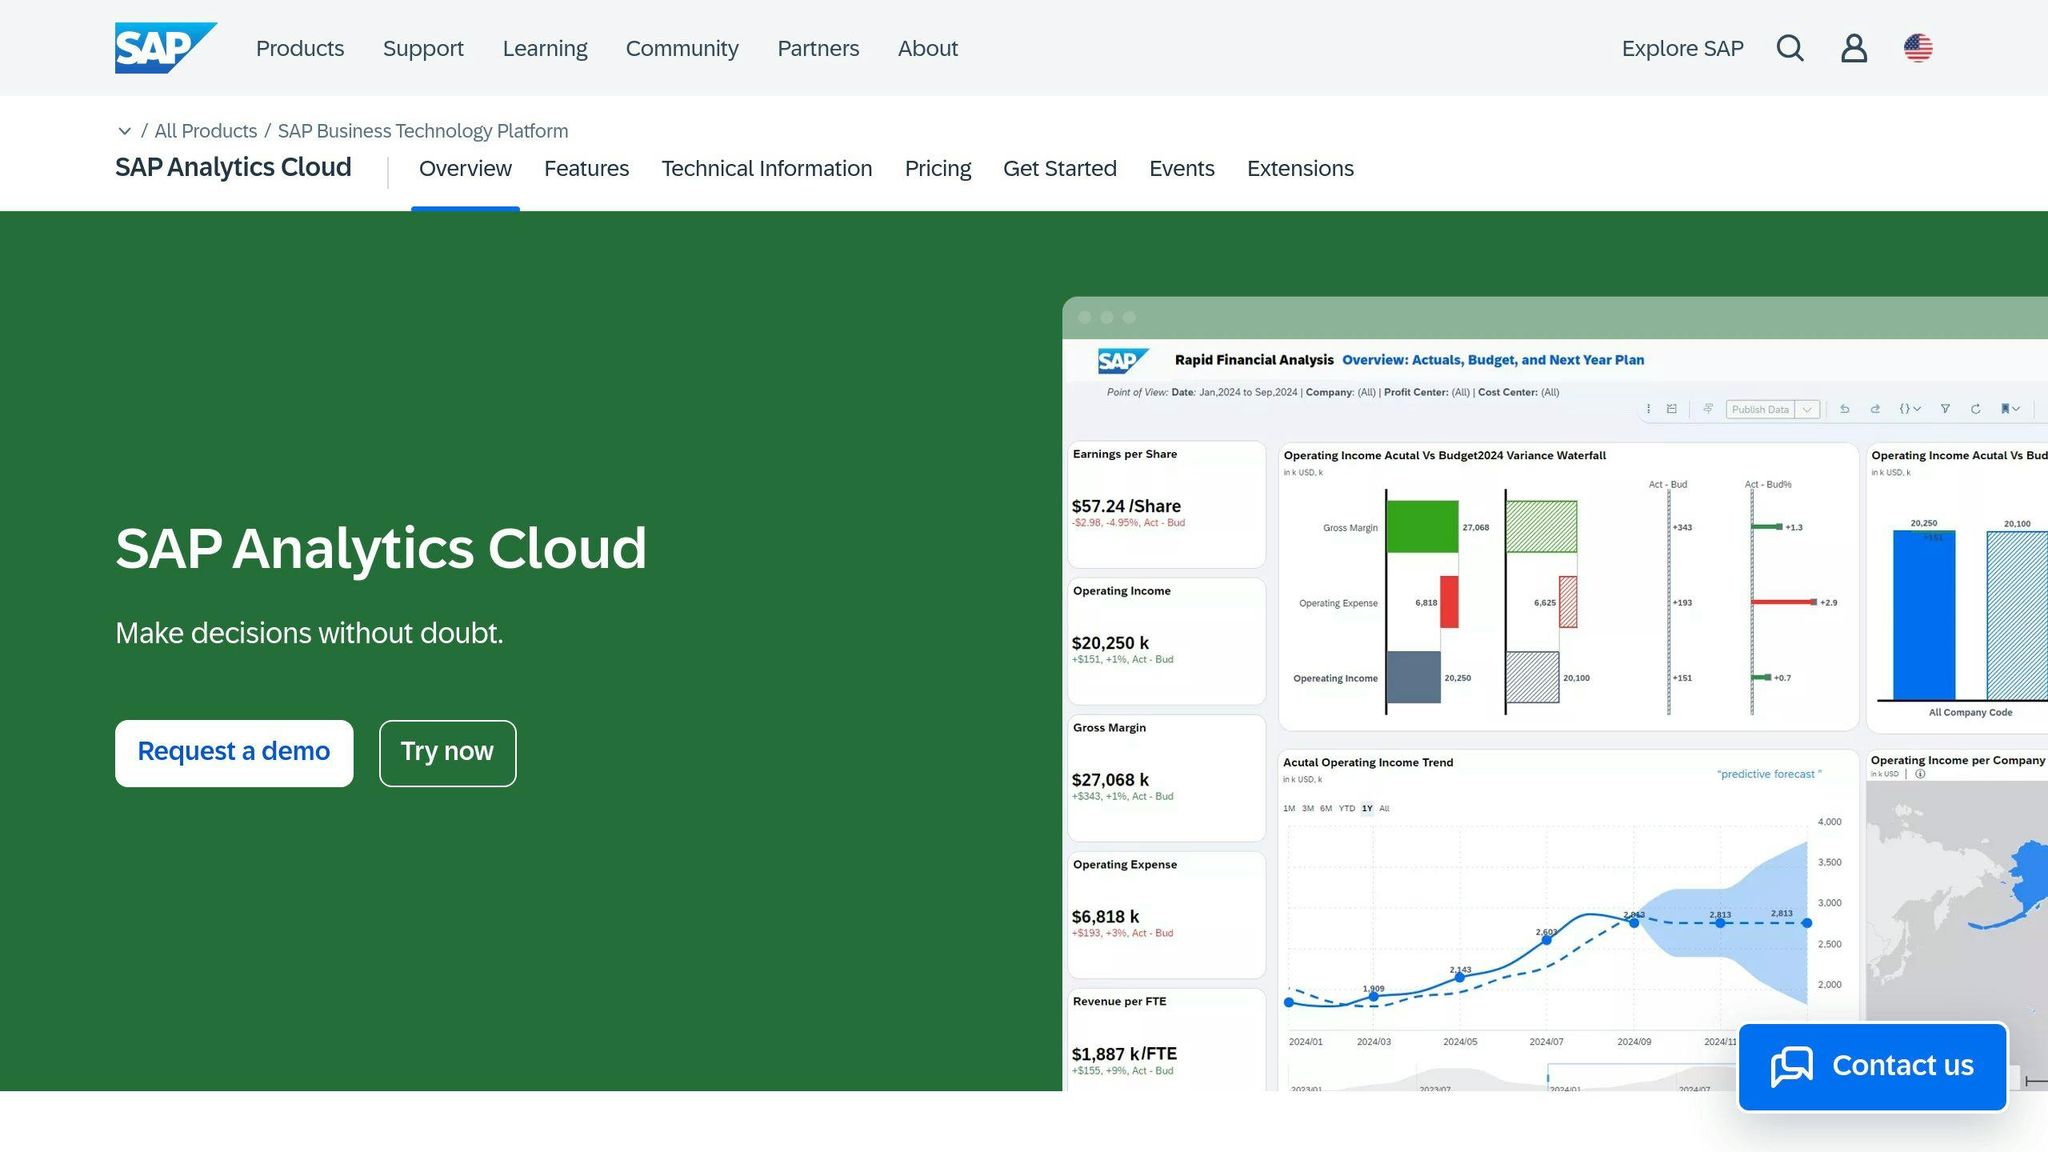This screenshot has width=2048, height=1152.
Task: Click the Earnings per Share KPI card
Action: [1167, 505]
